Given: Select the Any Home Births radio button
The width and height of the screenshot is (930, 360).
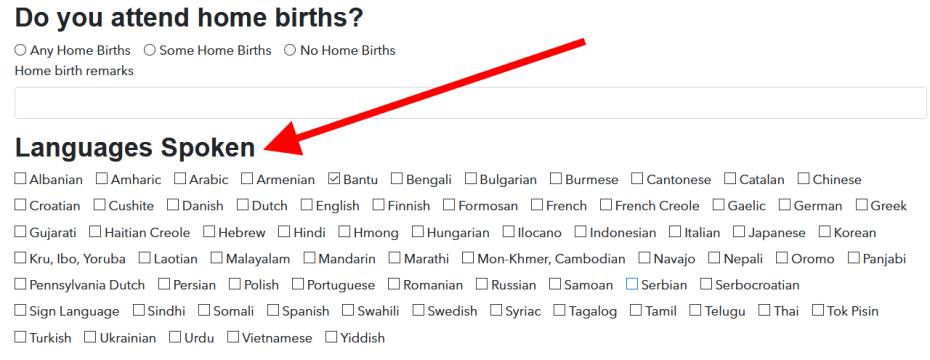Looking at the screenshot, I should point(20,50).
